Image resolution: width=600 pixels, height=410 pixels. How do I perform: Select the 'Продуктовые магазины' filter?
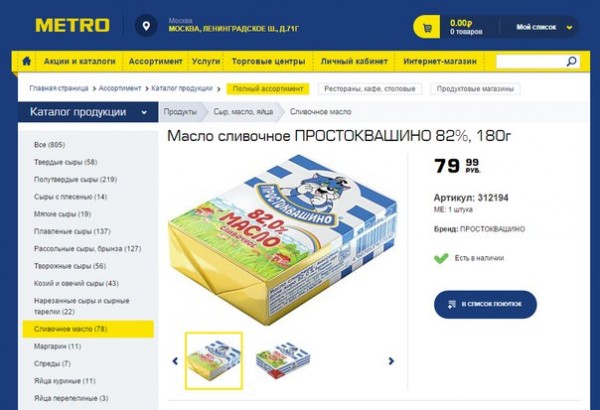coord(475,89)
